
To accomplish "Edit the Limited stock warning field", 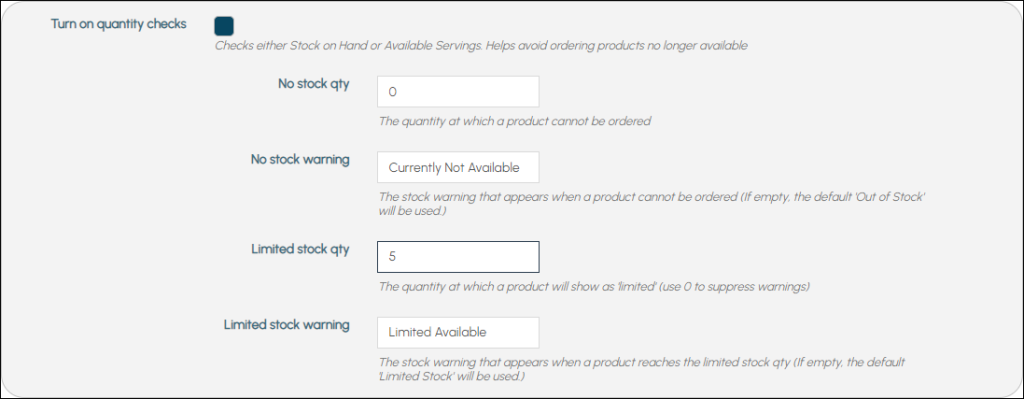I will point(458,332).
